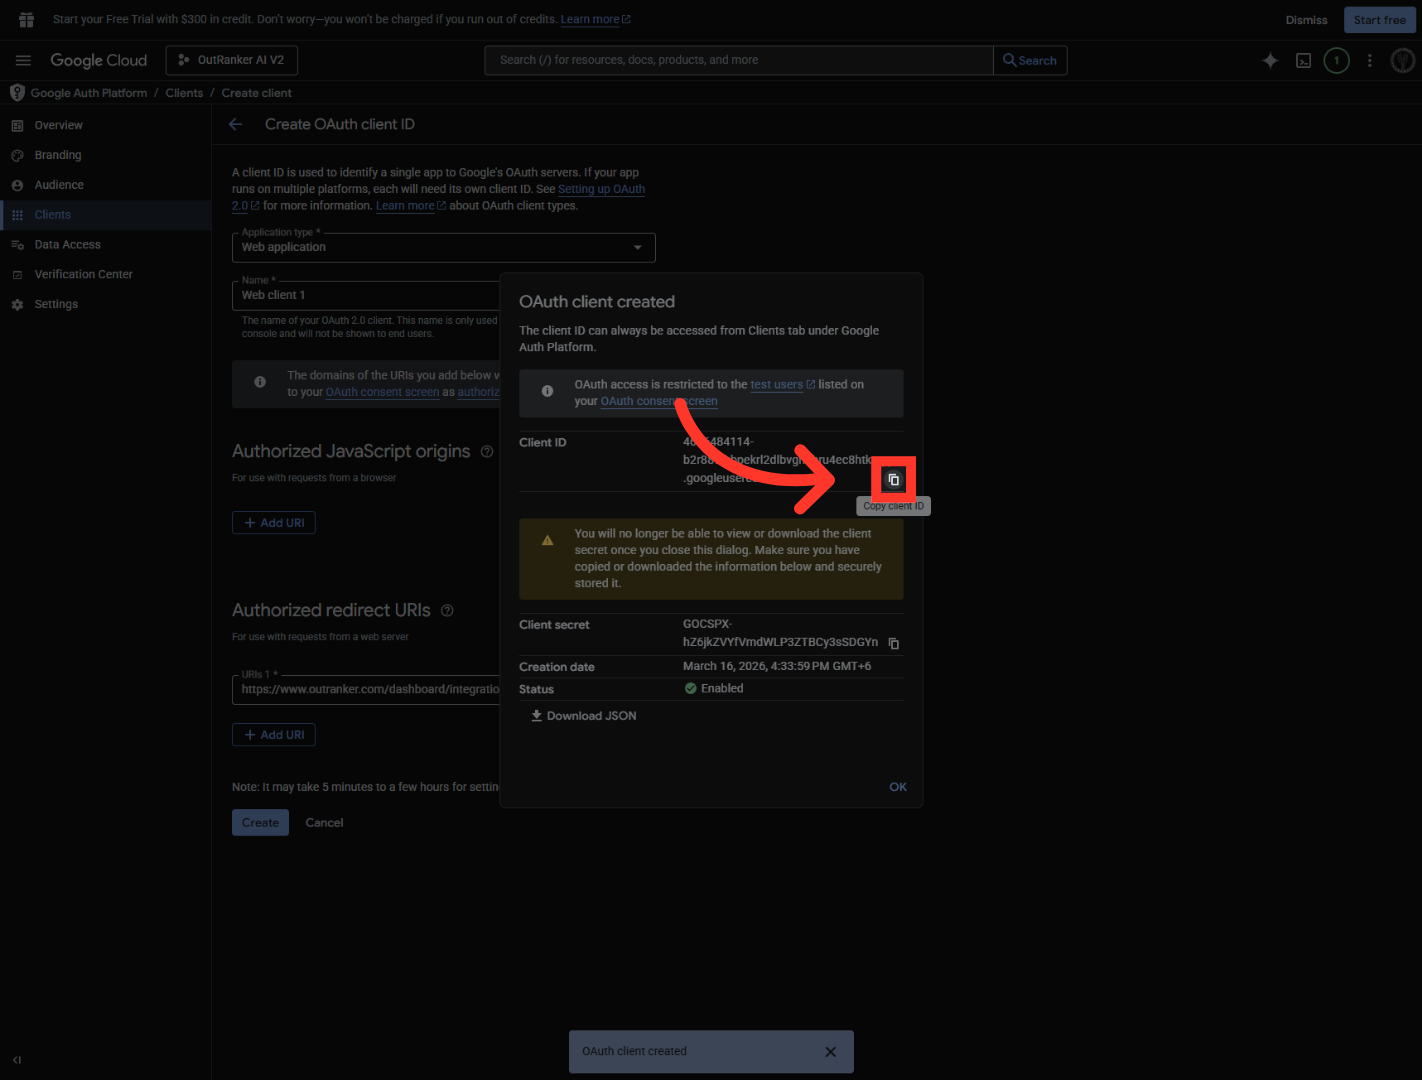Focus the top resource search field
1422x1080 pixels.
click(739, 60)
